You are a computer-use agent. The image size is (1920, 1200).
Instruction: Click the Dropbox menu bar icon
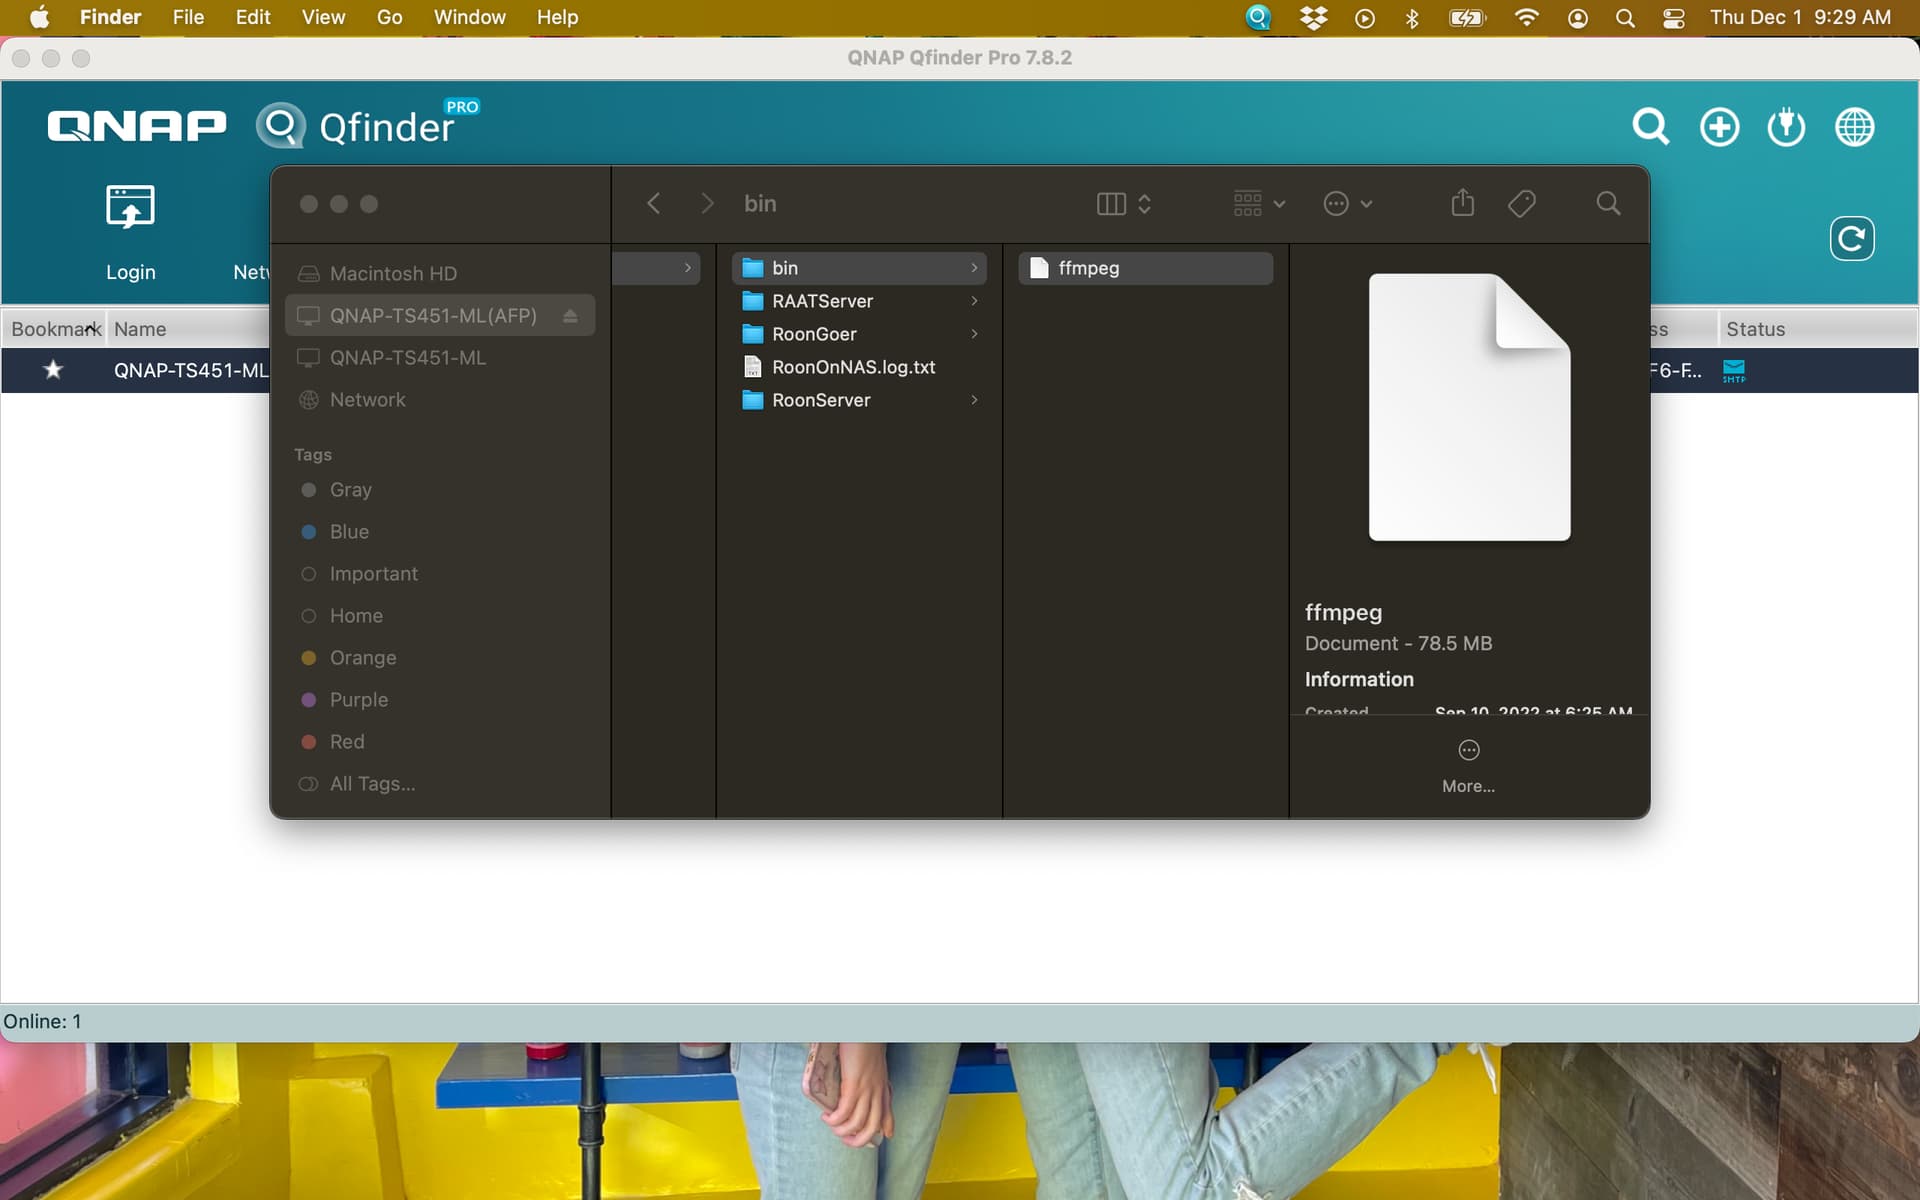pos(1313,17)
